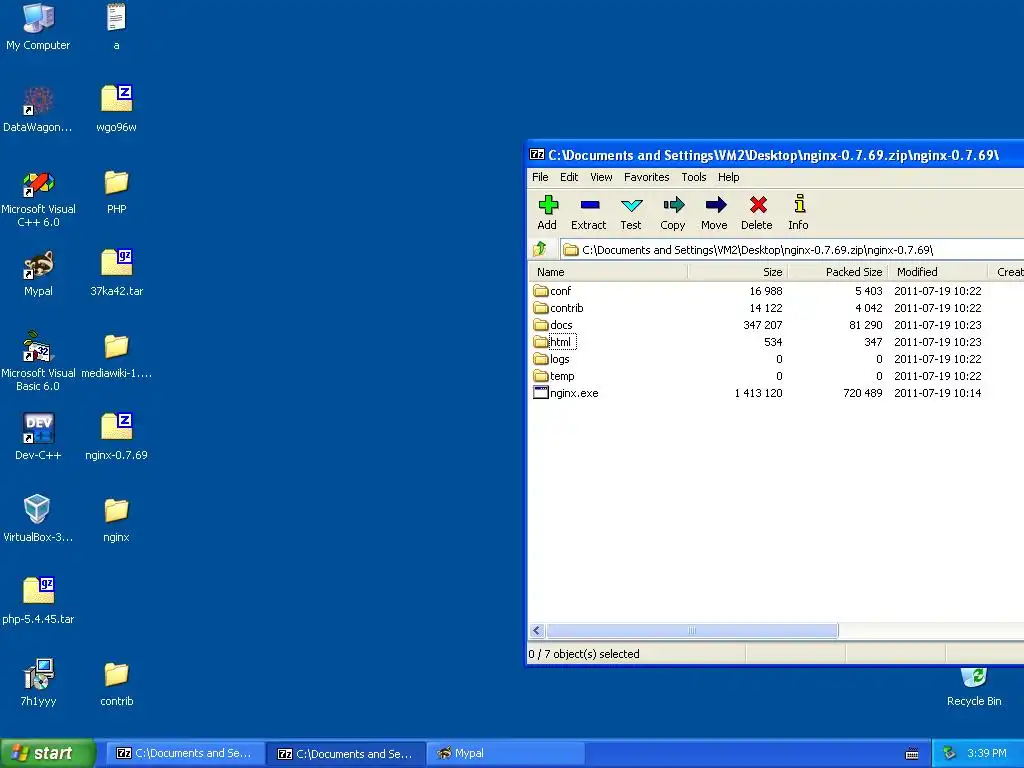
Task: Switch to second 7-Zip taskbar button
Action: coord(345,754)
